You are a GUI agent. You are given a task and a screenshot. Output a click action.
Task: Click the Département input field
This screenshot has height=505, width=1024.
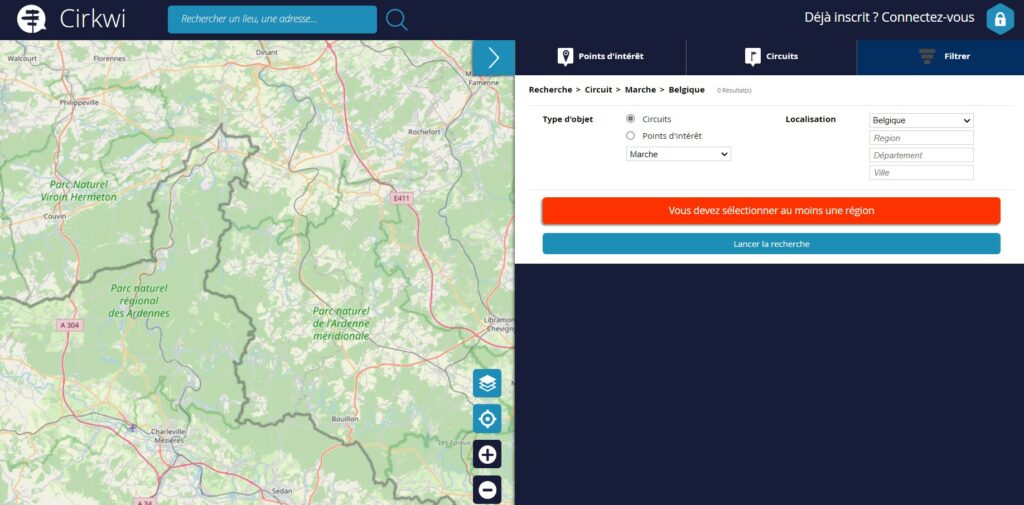[x=921, y=155]
